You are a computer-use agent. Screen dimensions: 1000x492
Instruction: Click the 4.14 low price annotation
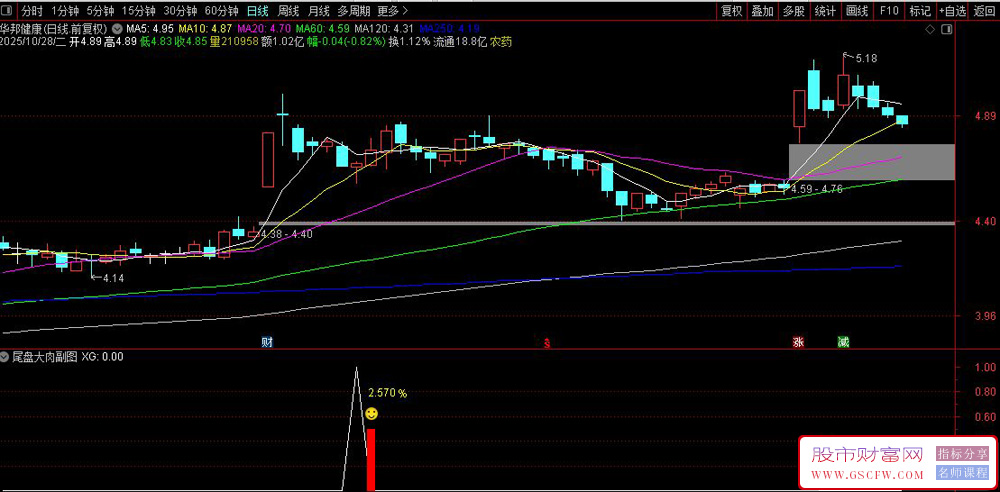tap(113, 278)
